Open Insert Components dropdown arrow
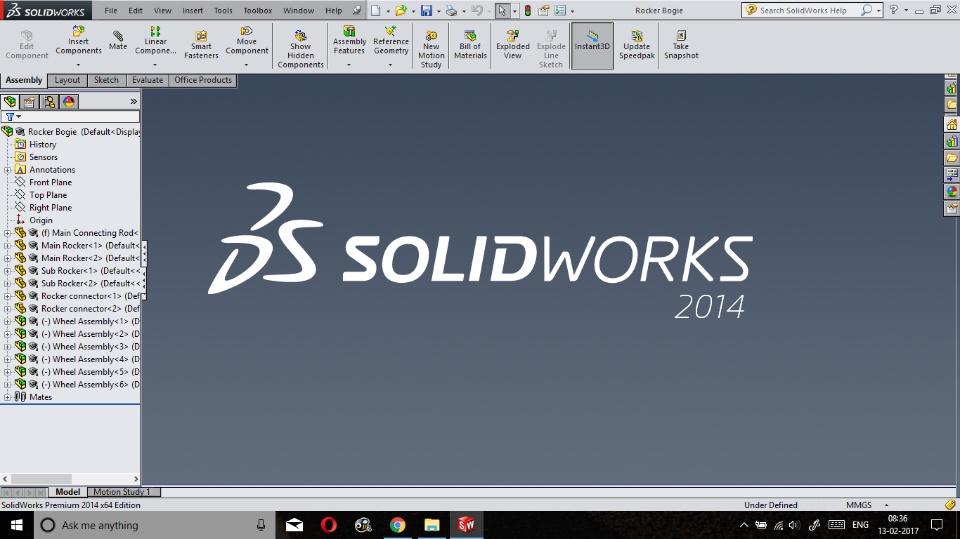960x539 pixels. [78, 64]
